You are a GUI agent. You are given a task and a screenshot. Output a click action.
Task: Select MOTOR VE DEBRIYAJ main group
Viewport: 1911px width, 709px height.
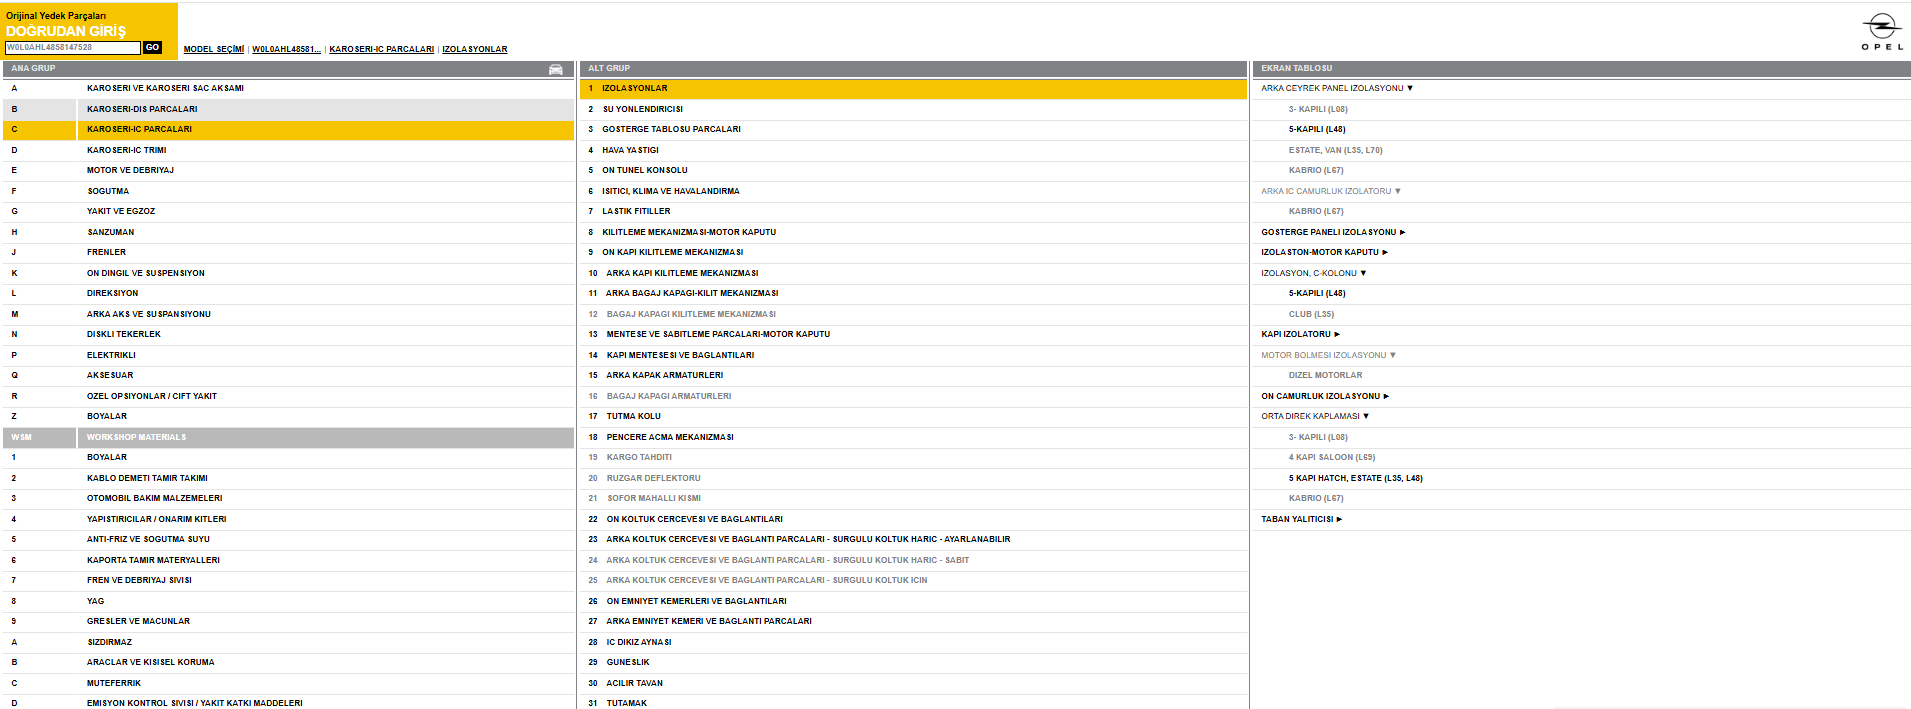(x=289, y=170)
